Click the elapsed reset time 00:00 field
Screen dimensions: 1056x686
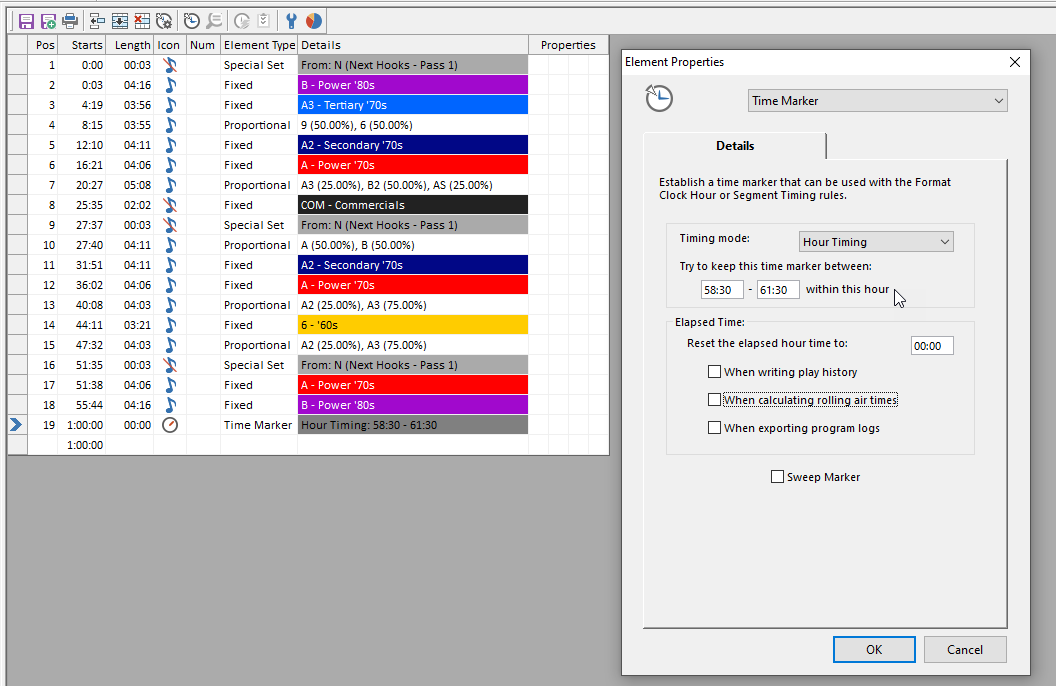pyautogui.click(x=932, y=346)
